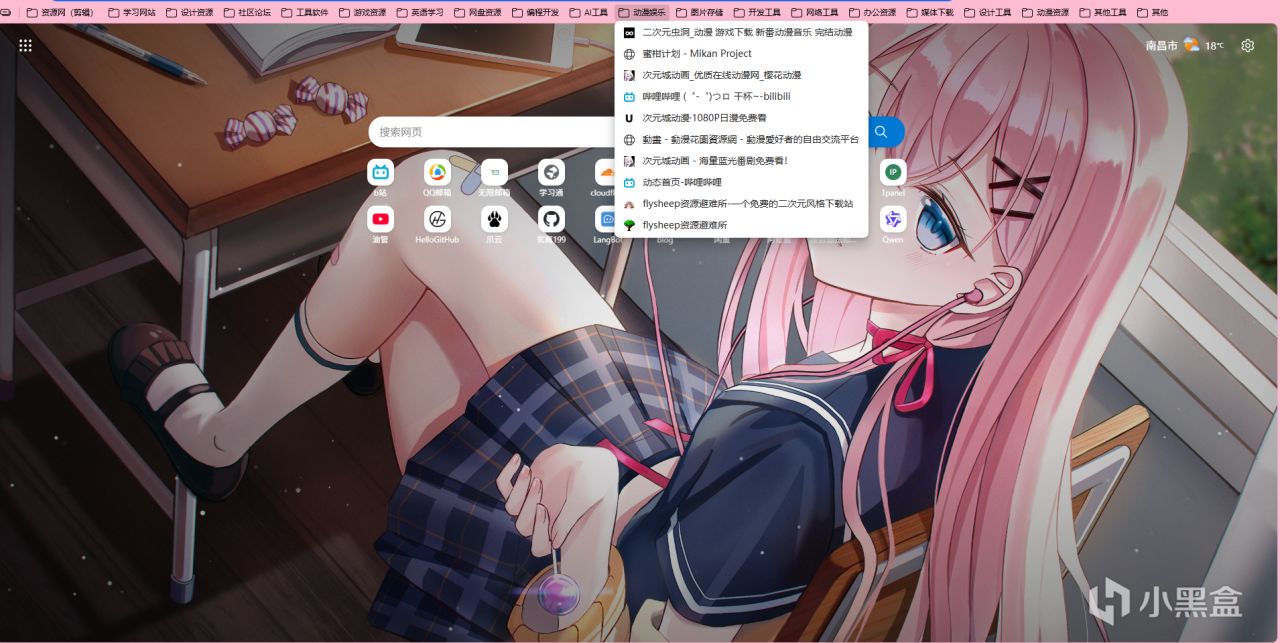Expand the 媒体下载 bookmark folder
1280x643 pixels.
(930, 13)
